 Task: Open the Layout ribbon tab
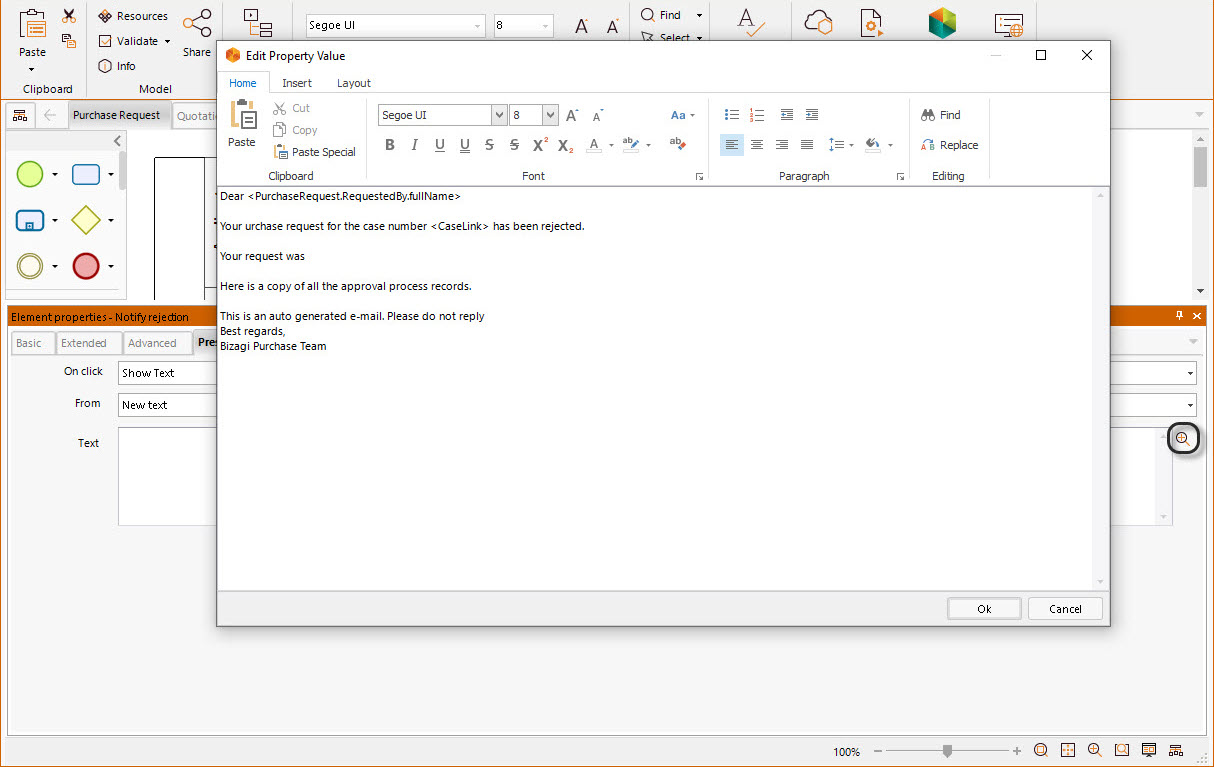(353, 83)
